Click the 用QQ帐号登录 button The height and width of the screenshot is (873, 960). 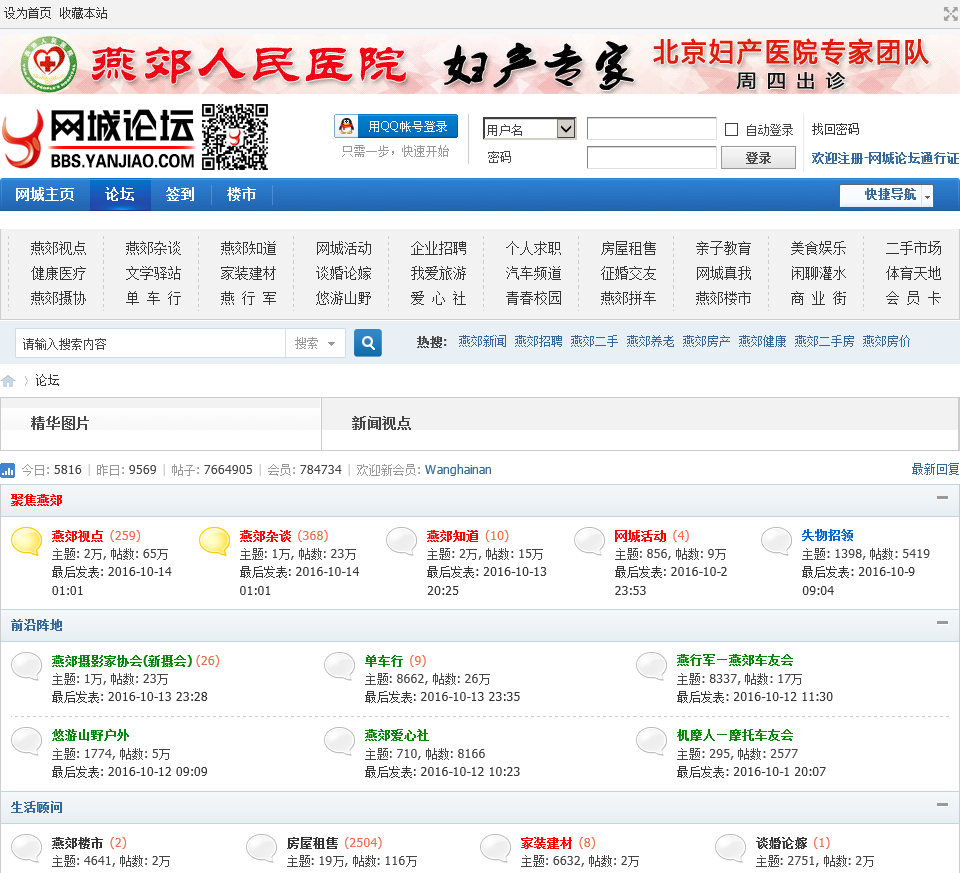(396, 126)
